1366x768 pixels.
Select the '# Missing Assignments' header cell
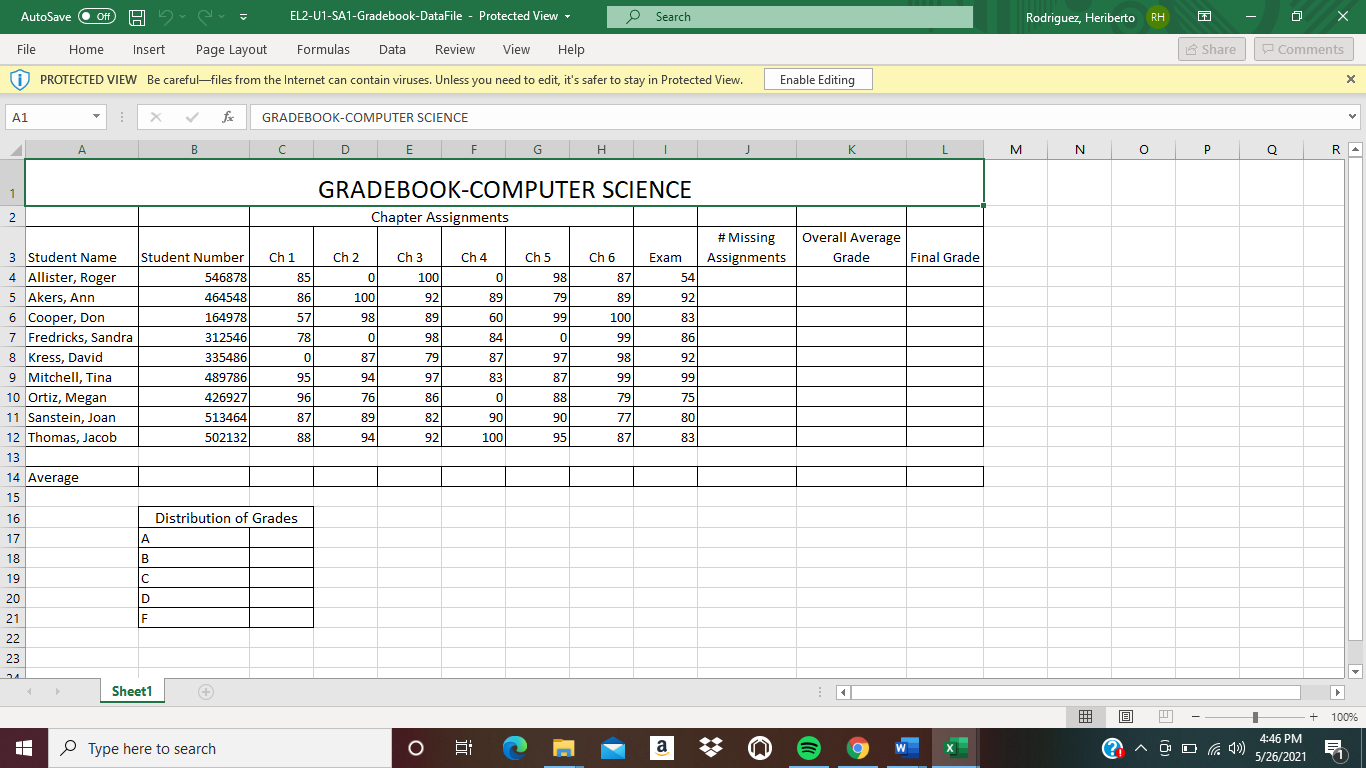pos(747,247)
